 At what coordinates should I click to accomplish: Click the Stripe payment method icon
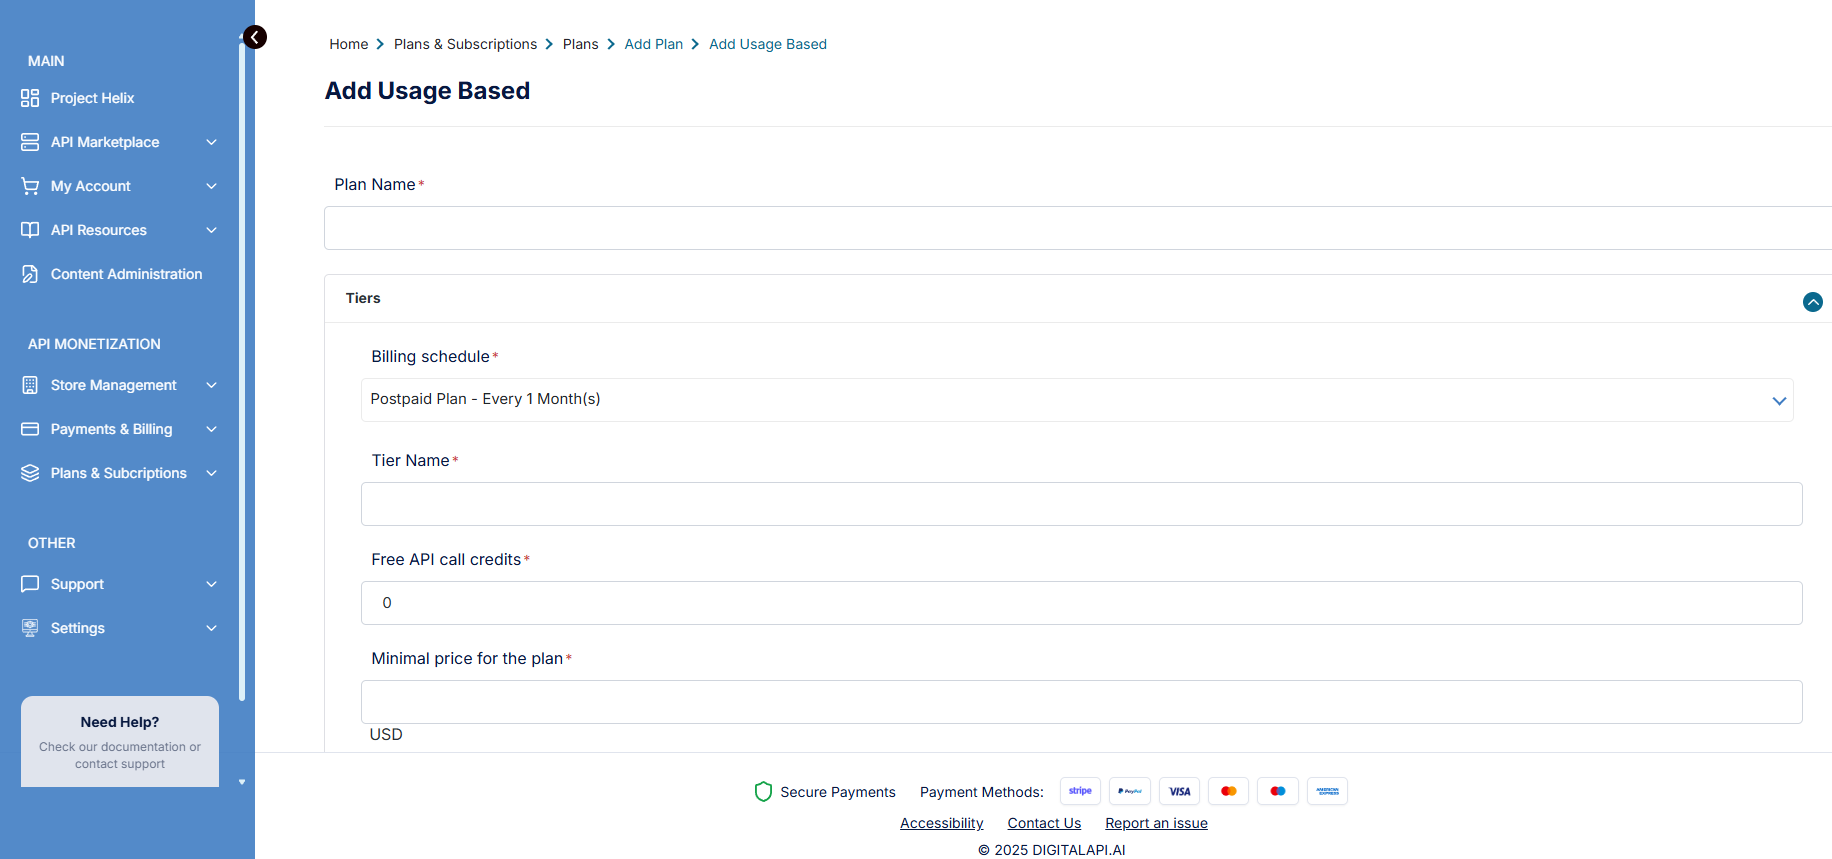(1080, 791)
